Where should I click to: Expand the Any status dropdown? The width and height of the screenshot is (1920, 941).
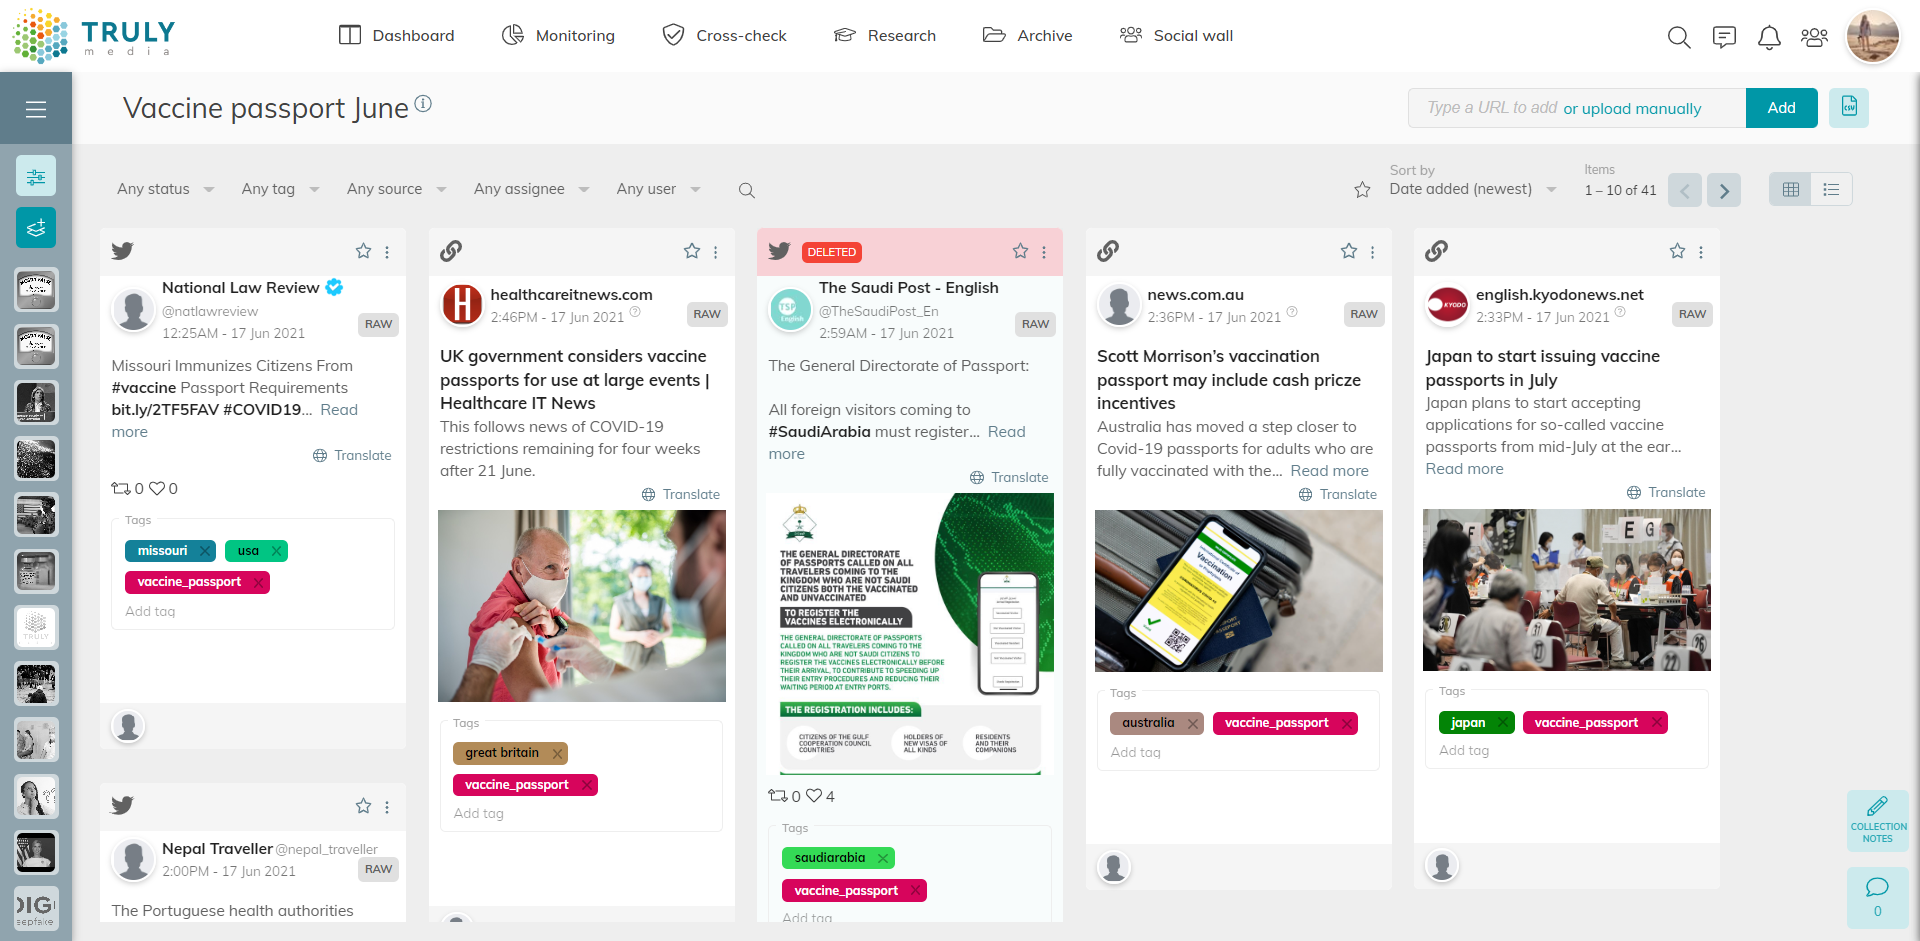165,189
